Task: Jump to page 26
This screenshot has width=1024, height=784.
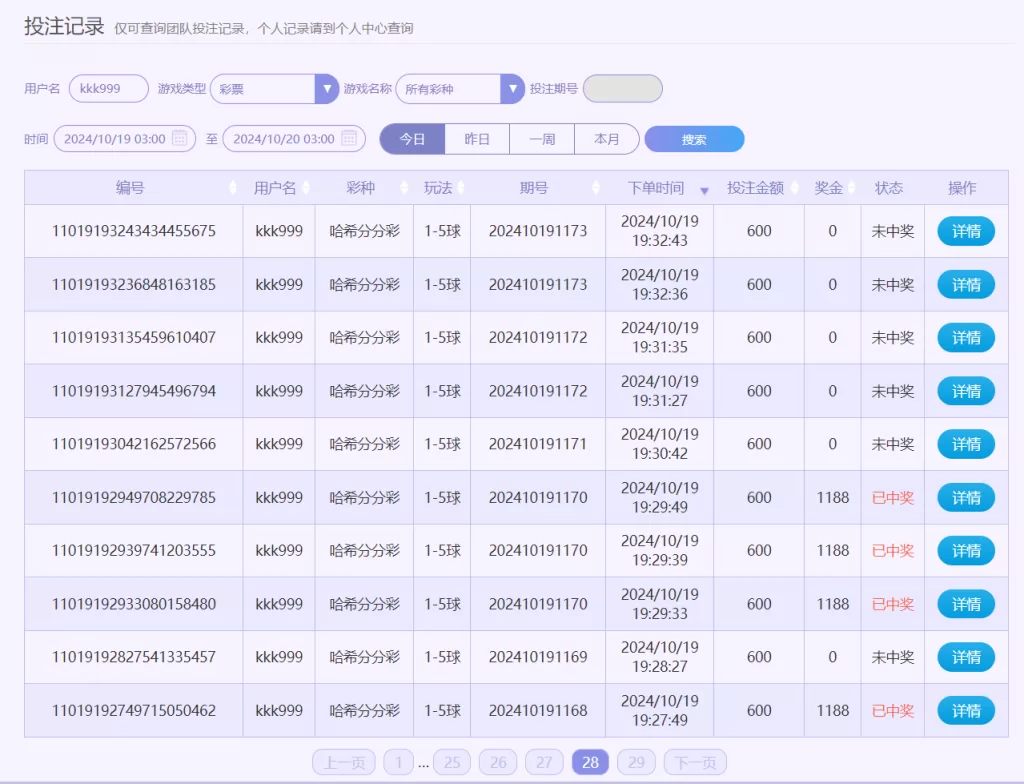Action: click(498, 762)
